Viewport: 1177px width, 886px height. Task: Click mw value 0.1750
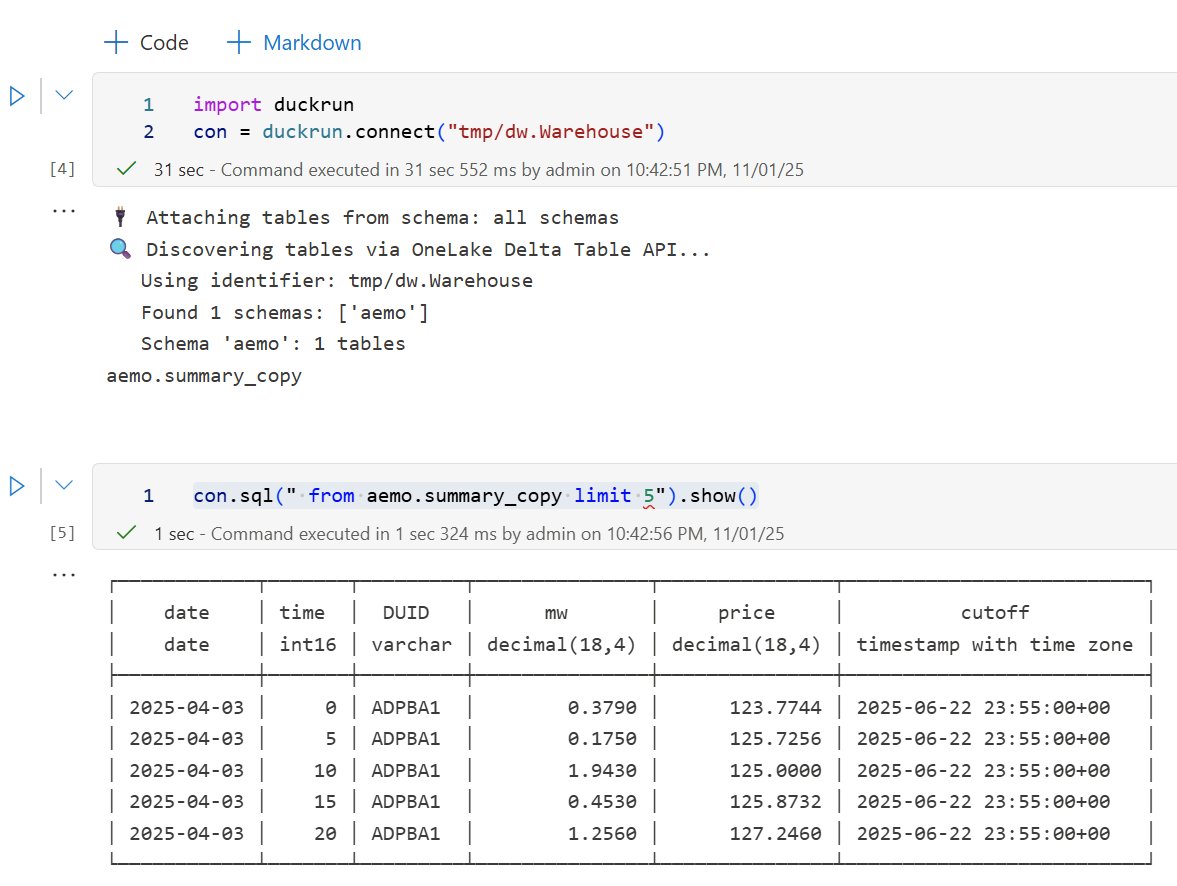602,739
